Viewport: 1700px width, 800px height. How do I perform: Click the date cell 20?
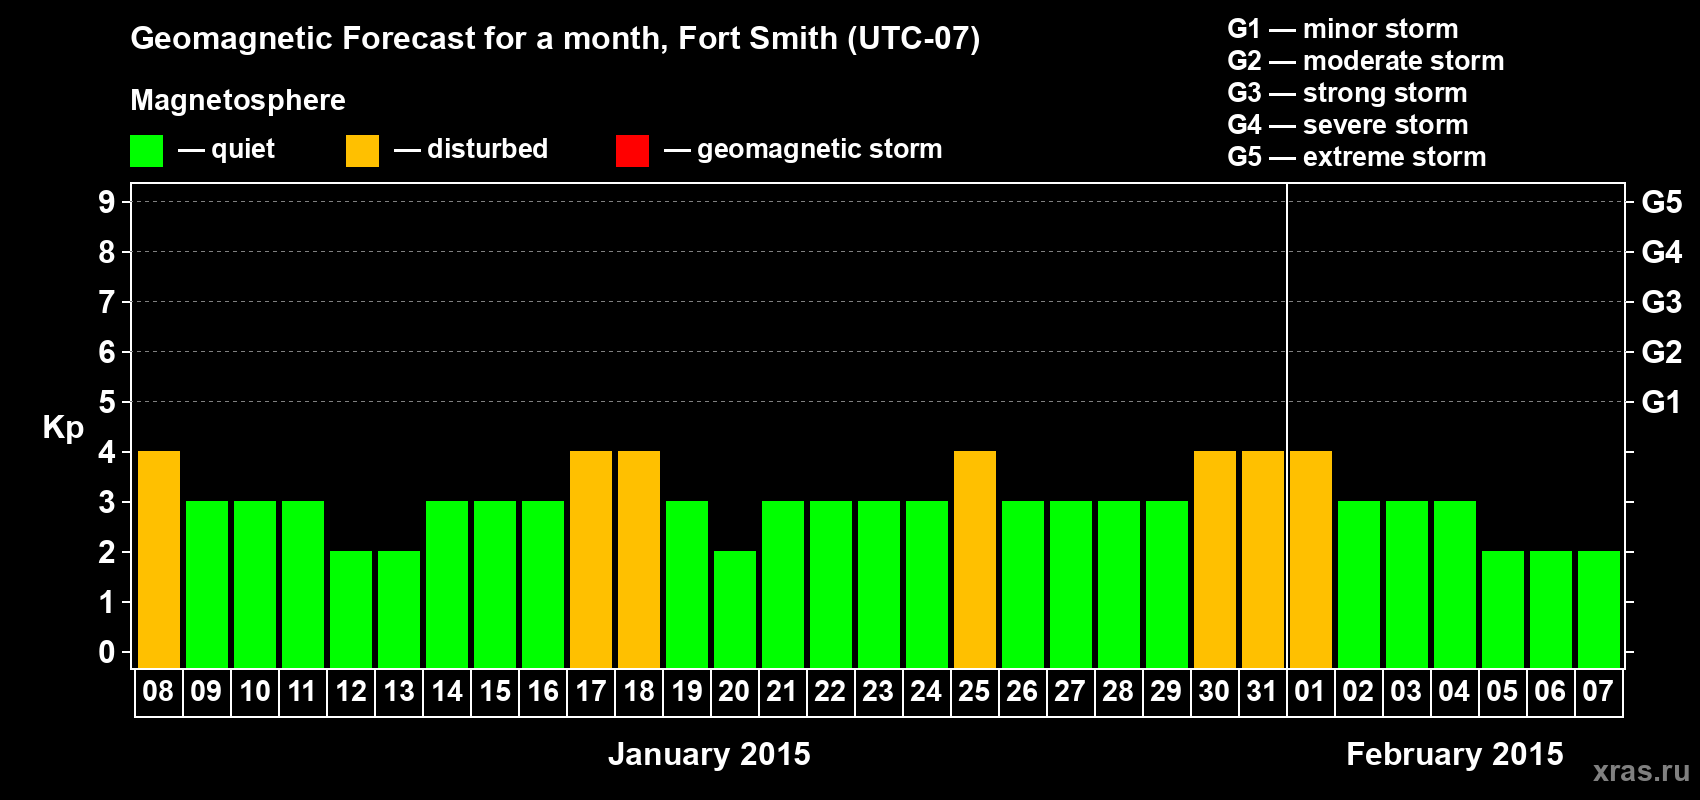[x=735, y=692]
